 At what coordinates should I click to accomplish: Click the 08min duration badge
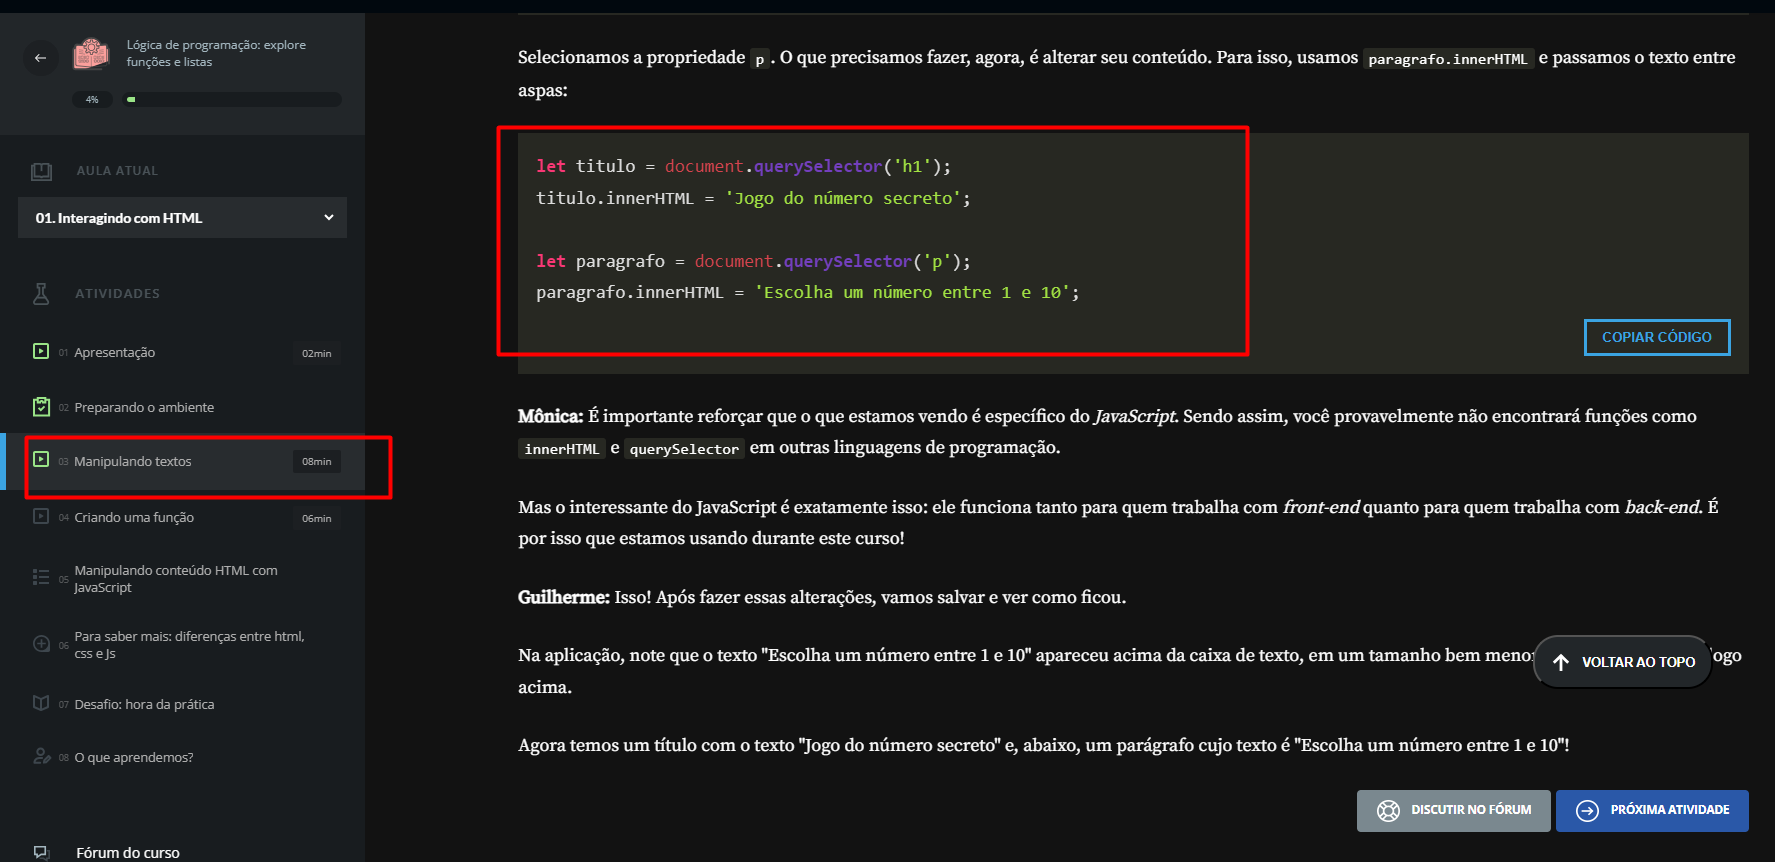pyautogui.click(x=317, y=461)
